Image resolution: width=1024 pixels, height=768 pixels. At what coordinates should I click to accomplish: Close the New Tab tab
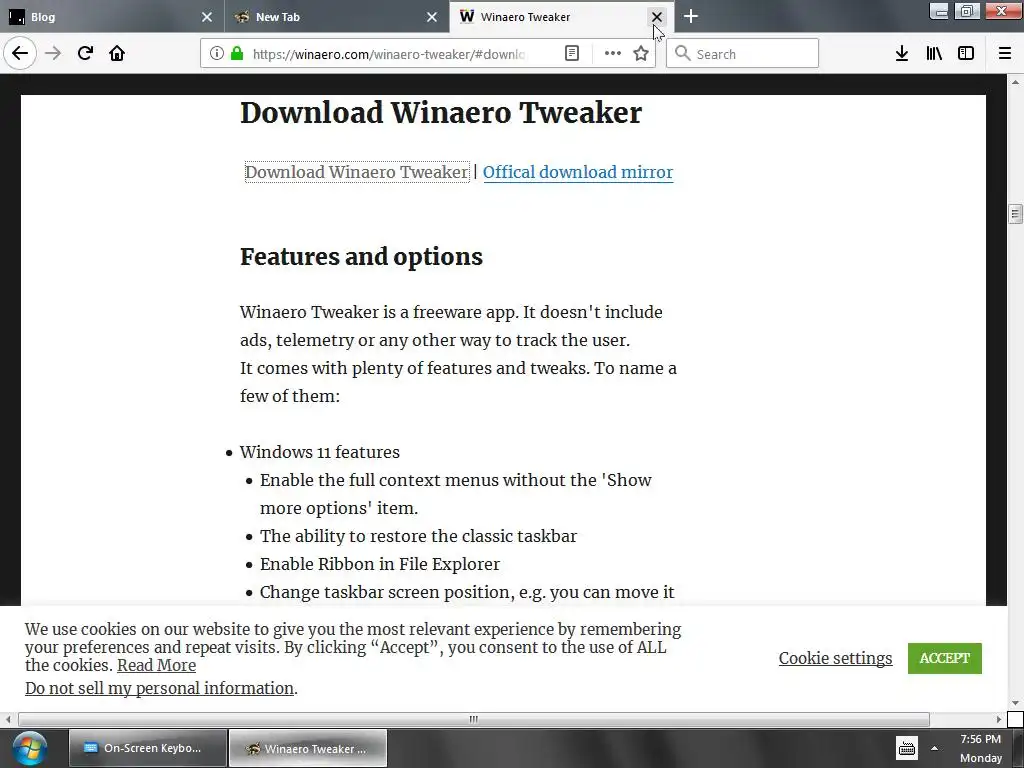432,17
